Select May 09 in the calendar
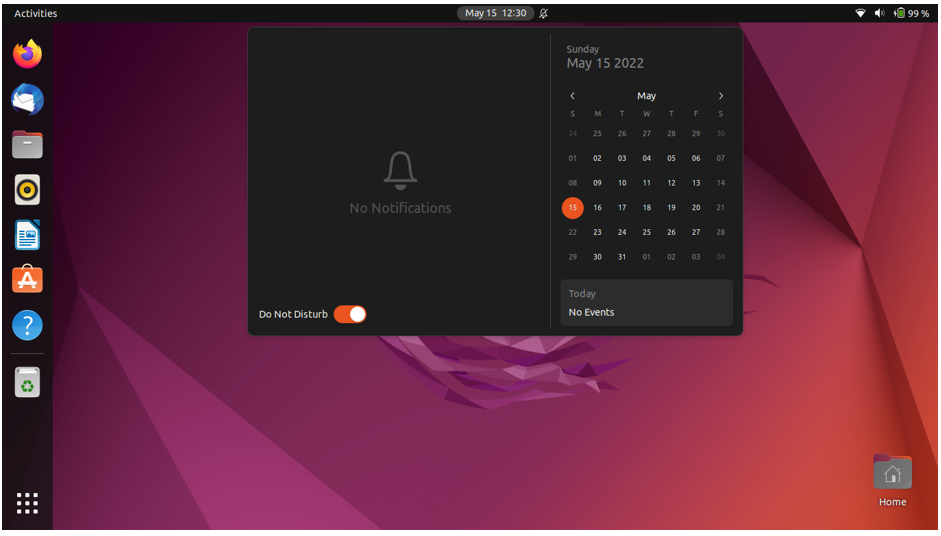Screen dimensions: 941x536 click(x=597, y=183)
